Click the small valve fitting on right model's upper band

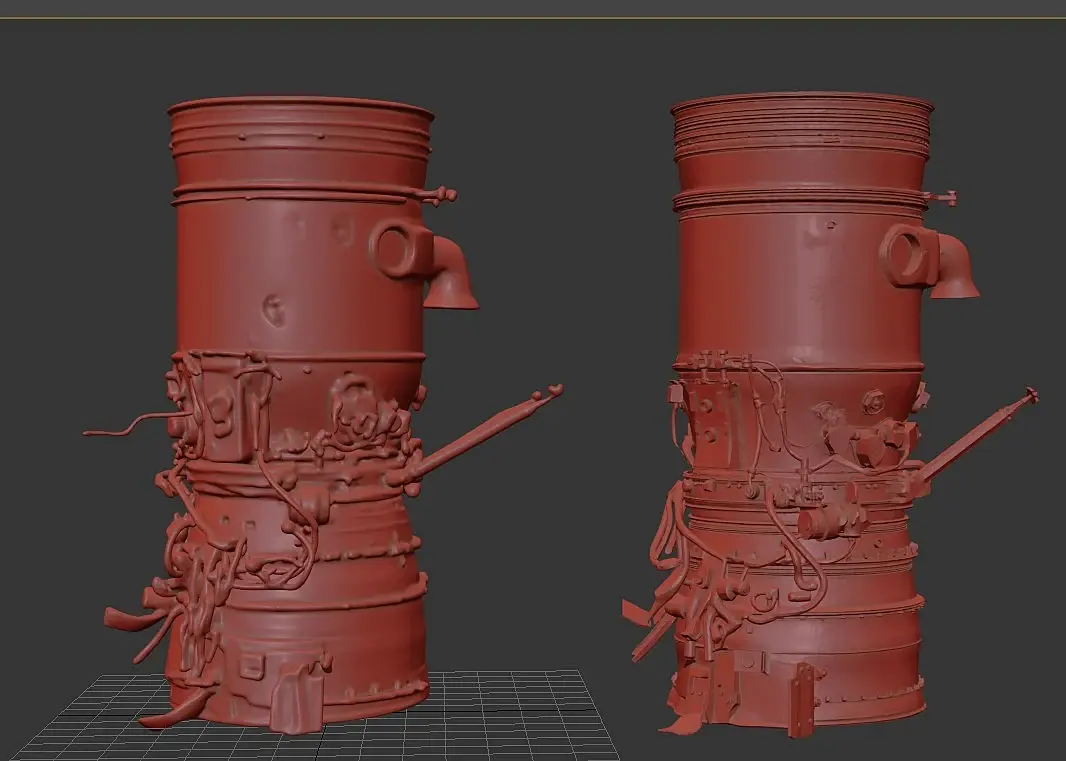click(942, 198)
